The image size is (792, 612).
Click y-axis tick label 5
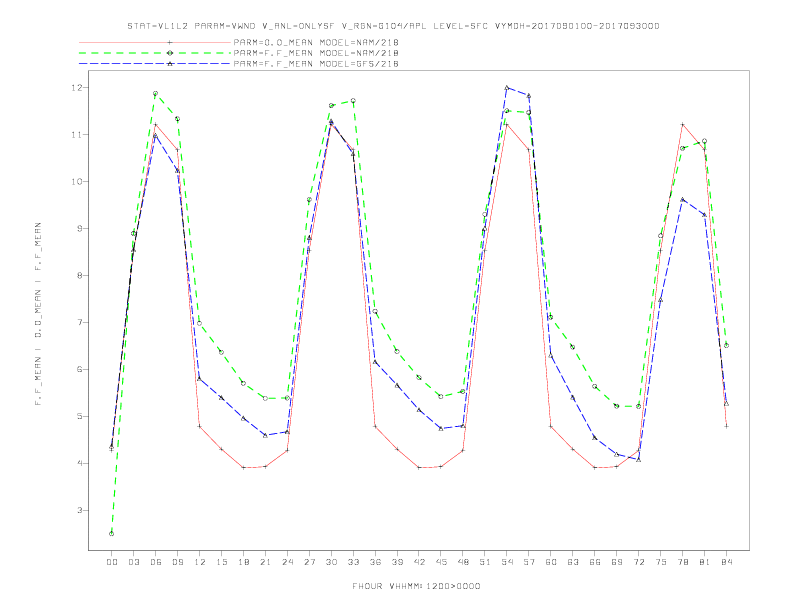tap(79, 416)
